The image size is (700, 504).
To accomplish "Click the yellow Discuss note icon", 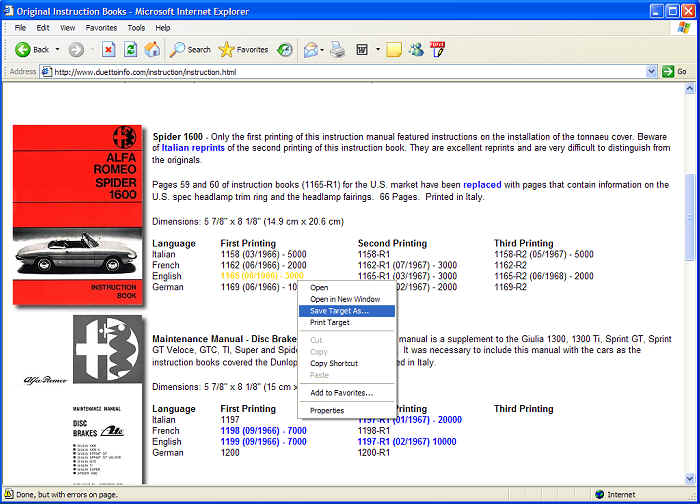I will coord(394,50).
